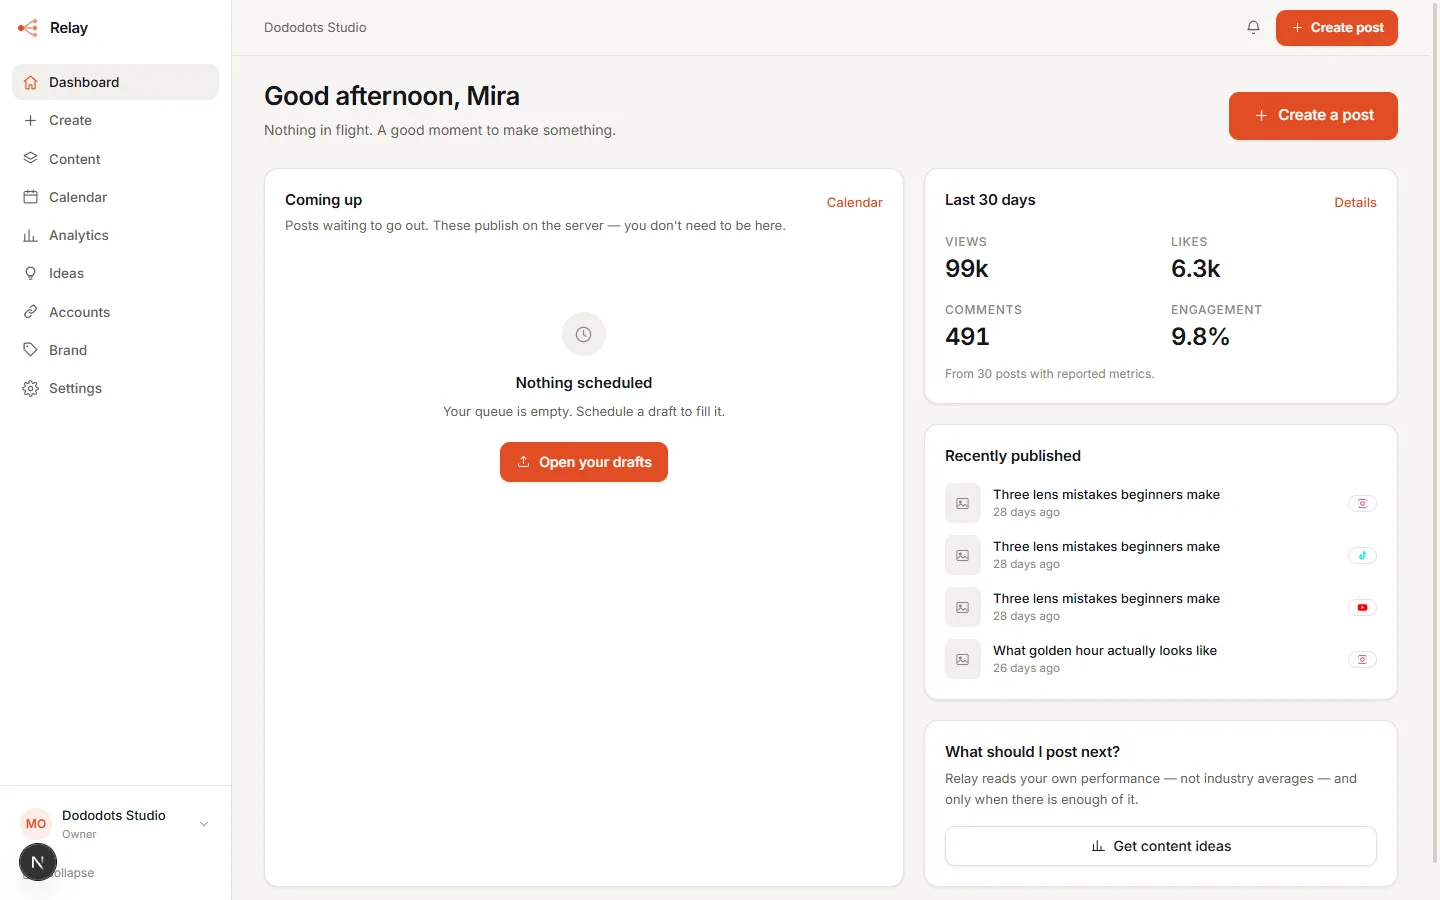
Task: Open the Calendar page from the sidebar
Action: [x=115, y=197]
